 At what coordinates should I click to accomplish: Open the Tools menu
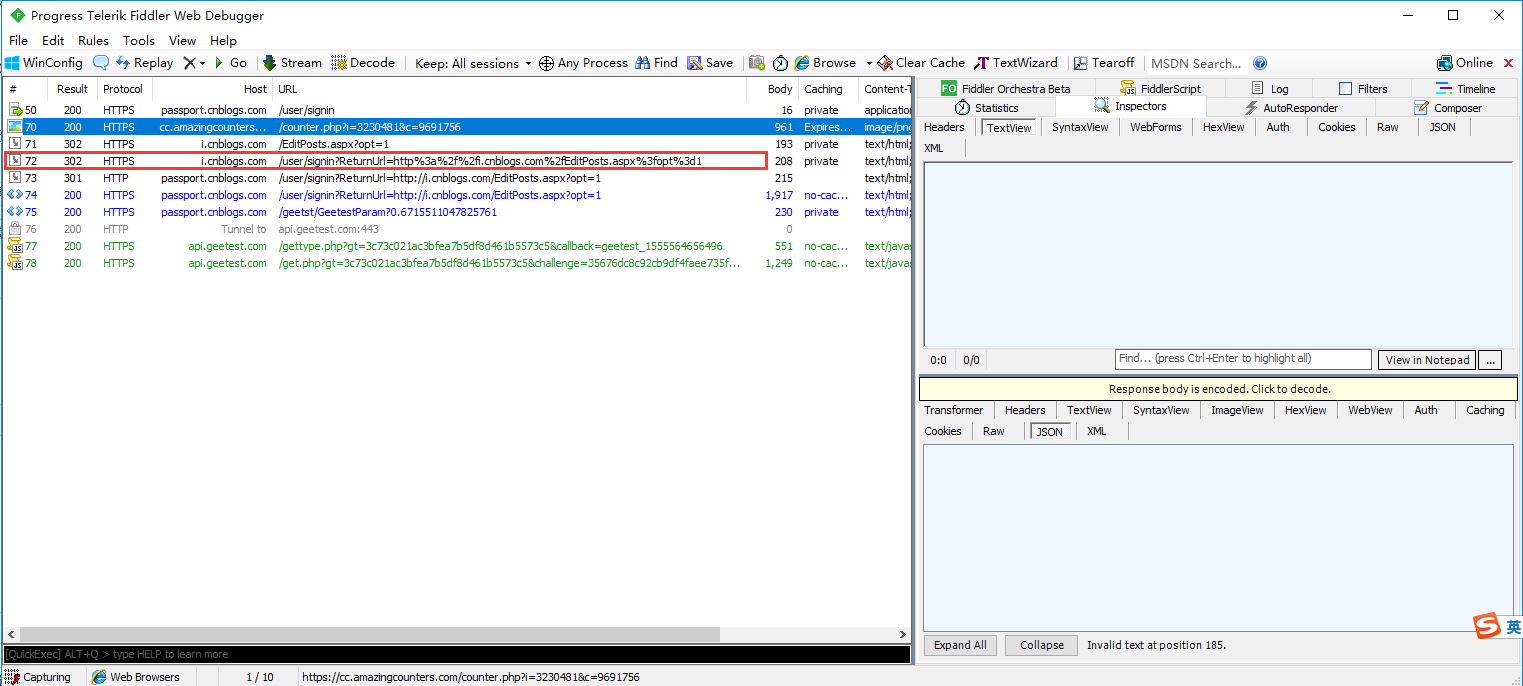point(139,41)
